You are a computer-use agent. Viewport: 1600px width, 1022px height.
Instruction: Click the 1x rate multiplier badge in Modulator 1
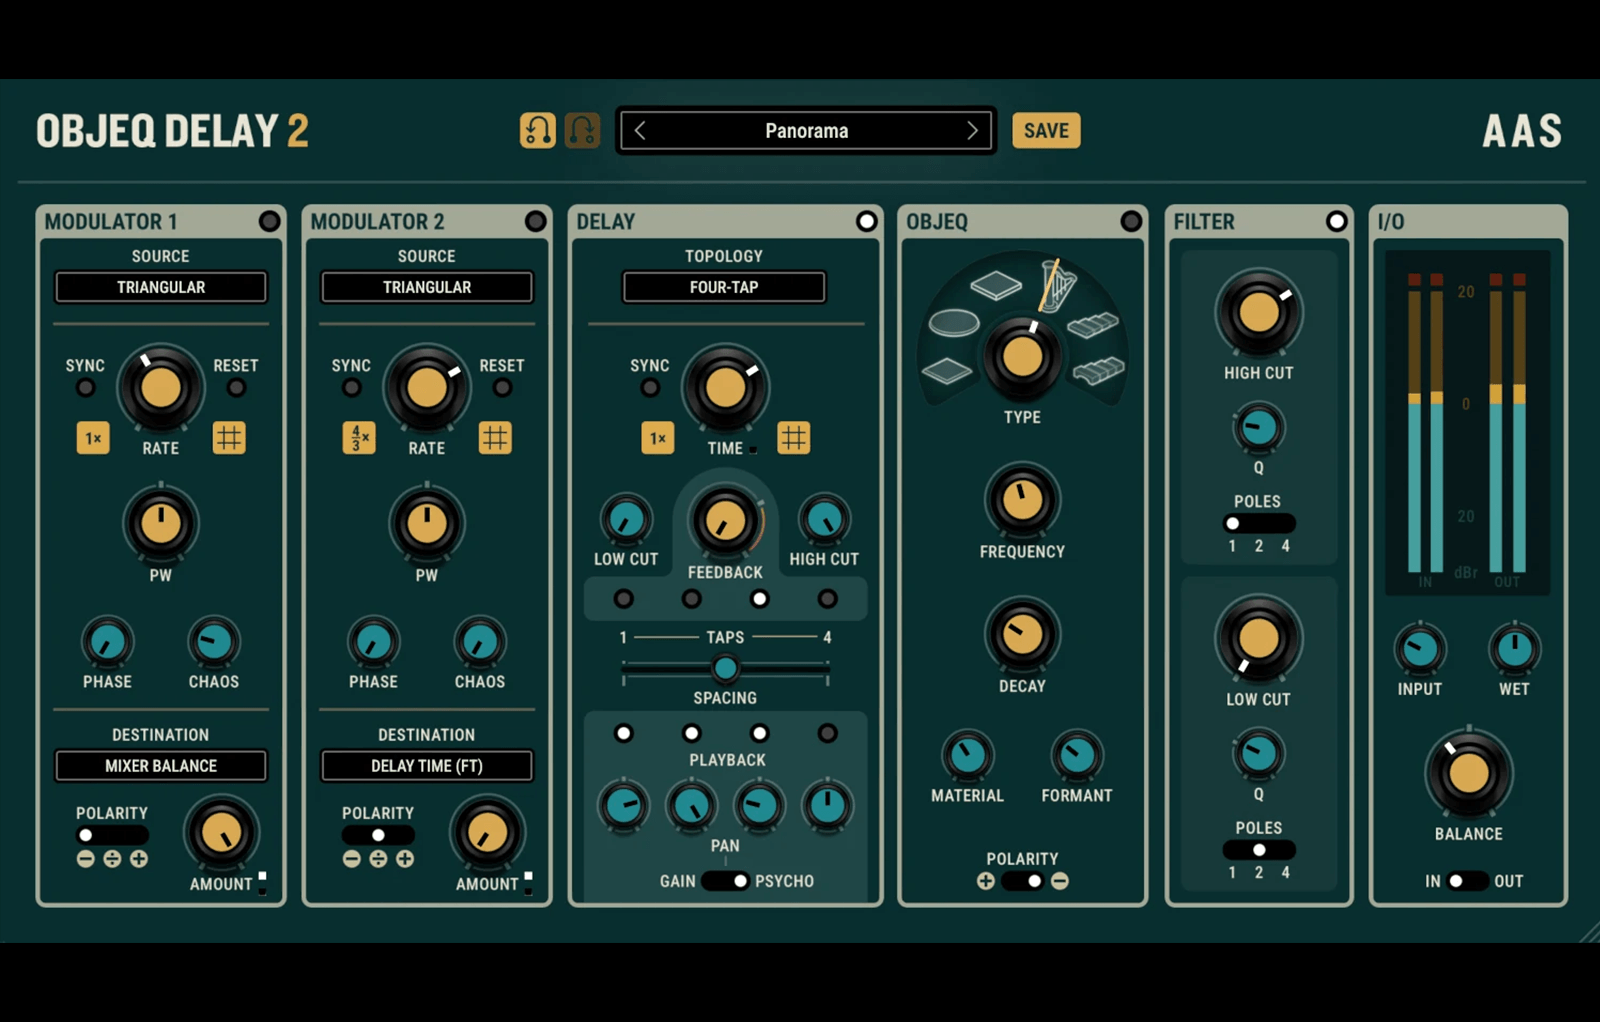pyautogui.click(x=92, y=437)
